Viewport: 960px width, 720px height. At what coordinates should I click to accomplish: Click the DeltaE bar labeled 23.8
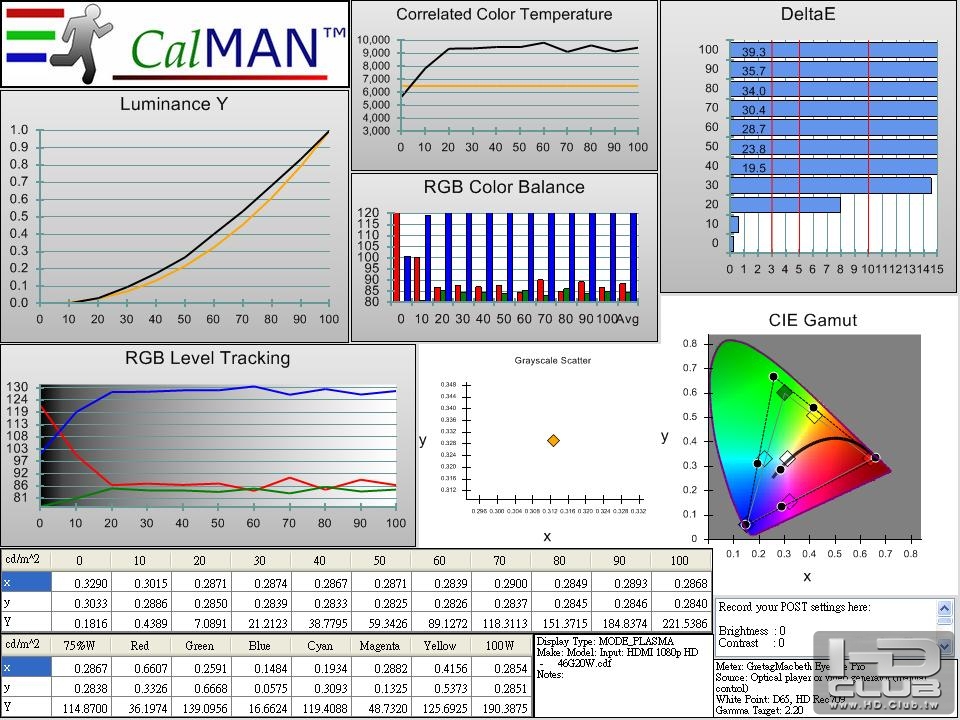(x=833, y=148)
